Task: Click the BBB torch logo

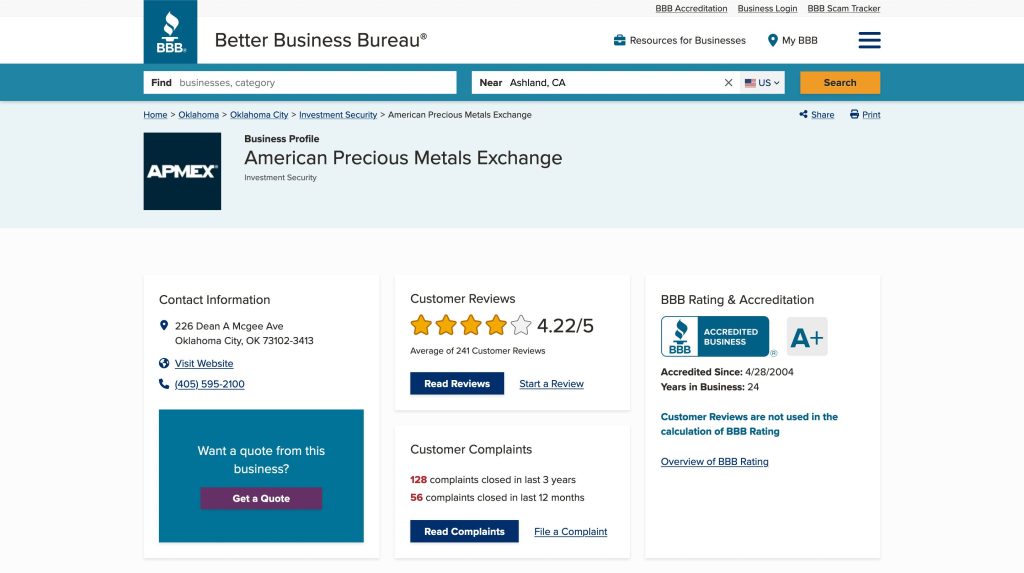Action: pos(170,32)
